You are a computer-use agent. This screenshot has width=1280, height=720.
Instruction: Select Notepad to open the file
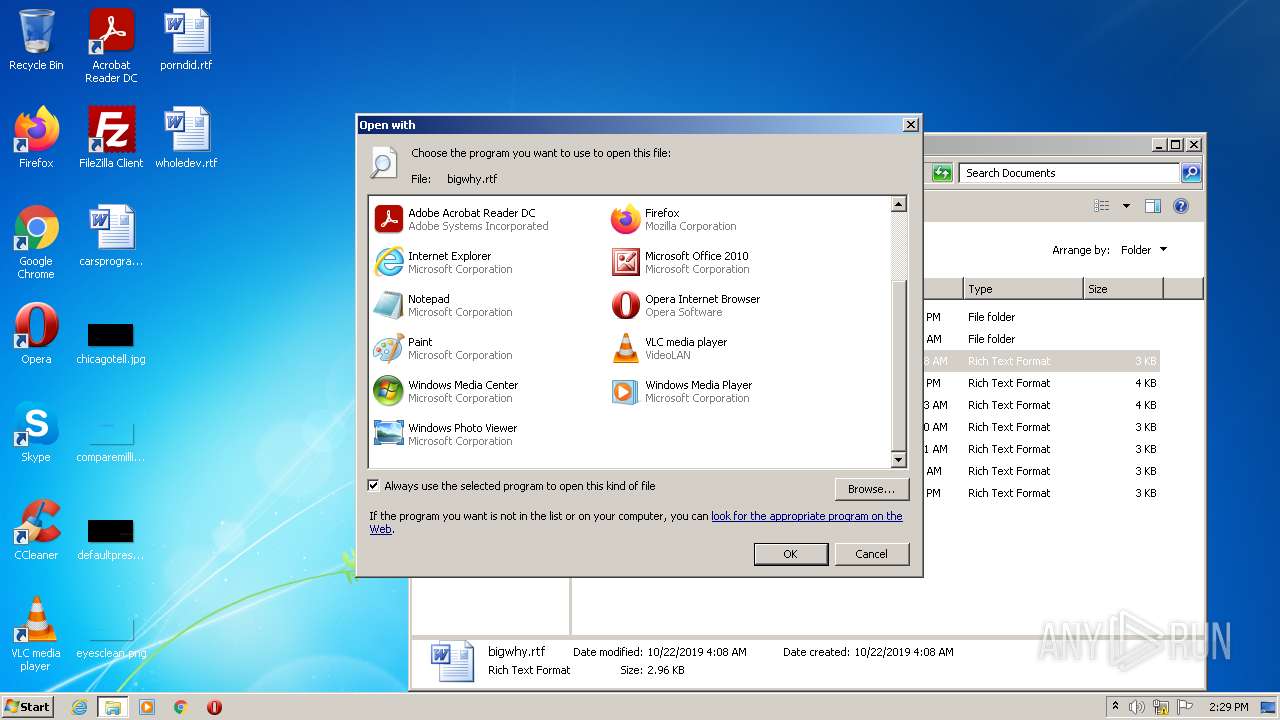443,305
